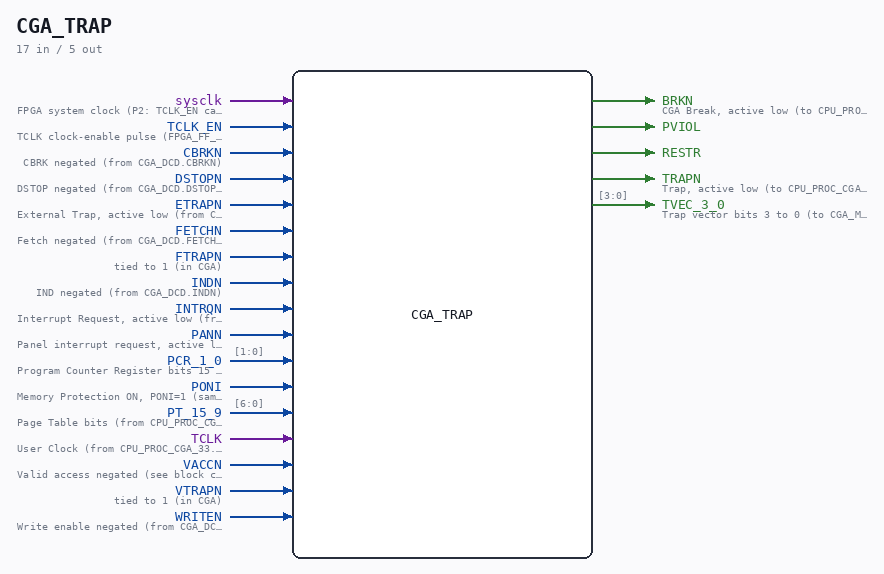The height and width of the screenshot is (574, 884).
Task: Click 'External Trap, active low' description
Action: 120,214
